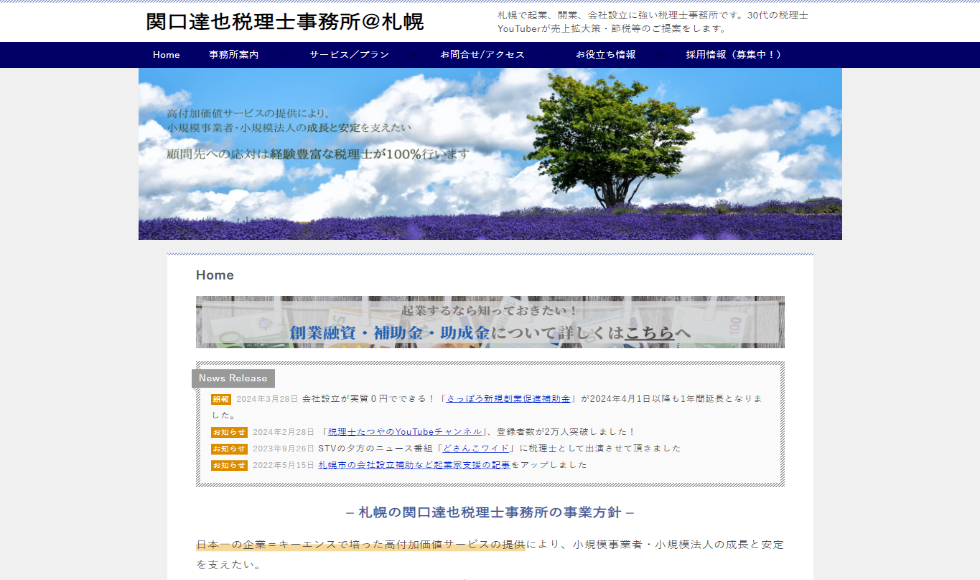The image size is (980, 580).
Task: Click お知らせ tag beside 2024年2月28日
Action: point(228,432)
